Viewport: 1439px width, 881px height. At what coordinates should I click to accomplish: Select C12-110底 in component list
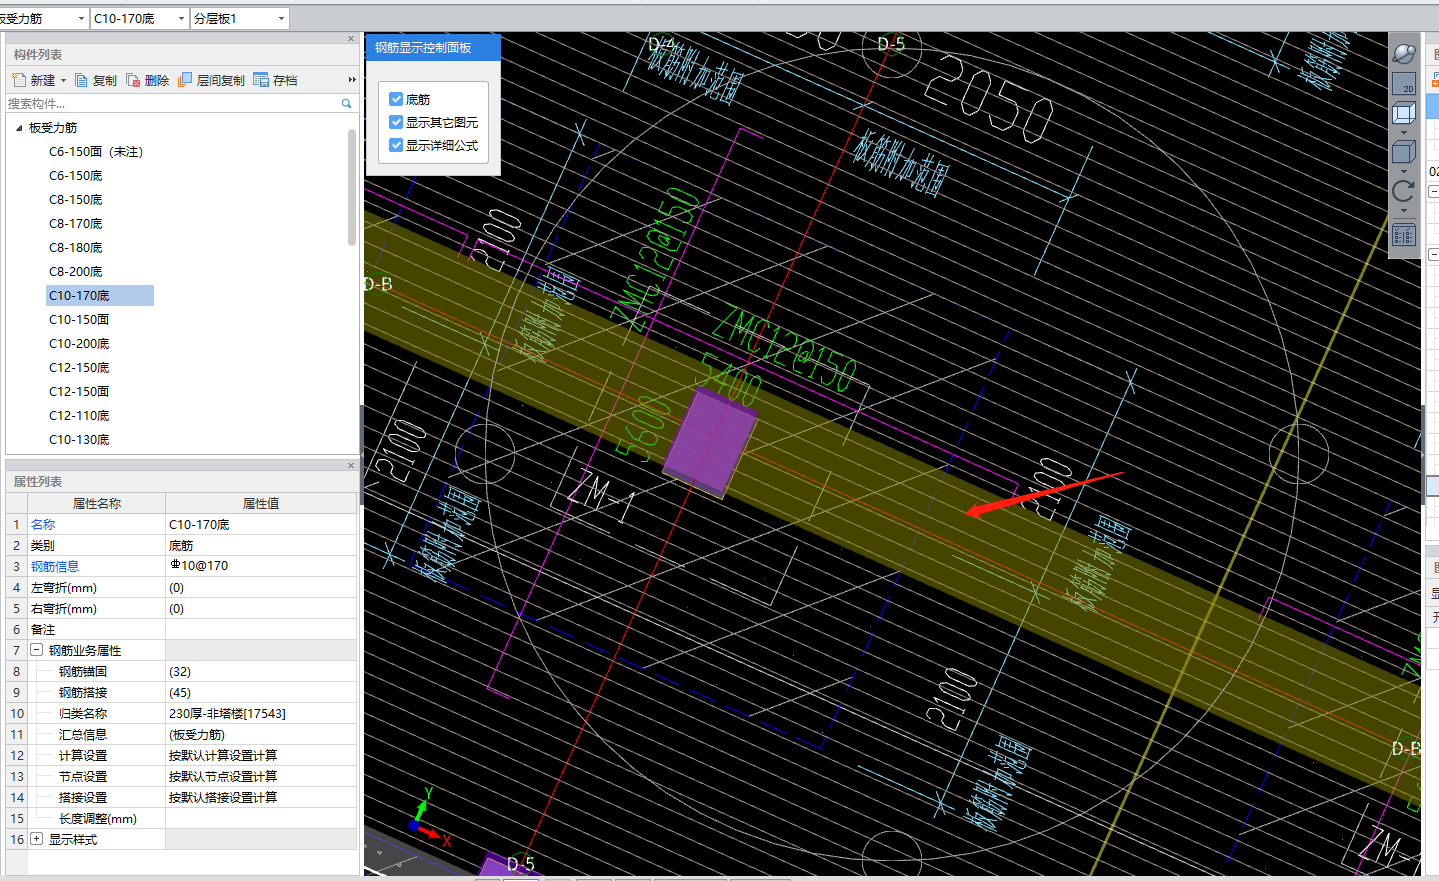79,416
